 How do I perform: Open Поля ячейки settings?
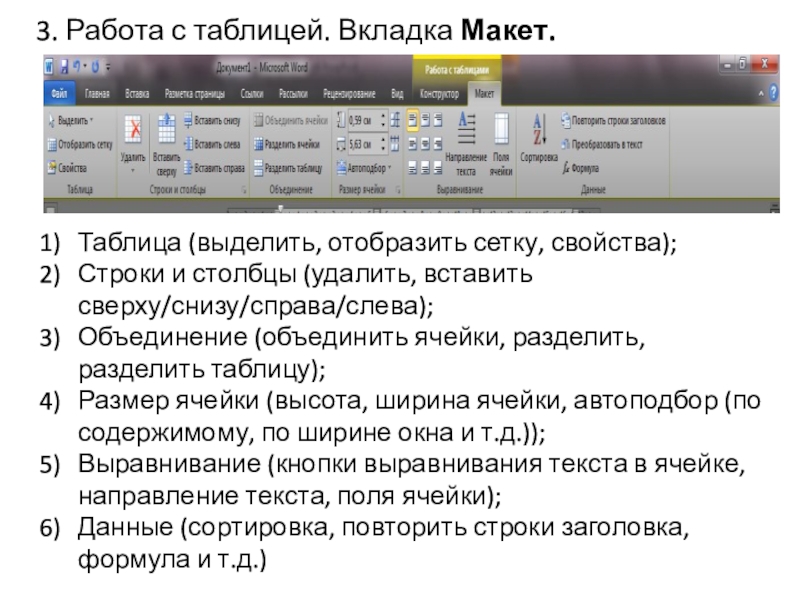[x=501, y=145]
